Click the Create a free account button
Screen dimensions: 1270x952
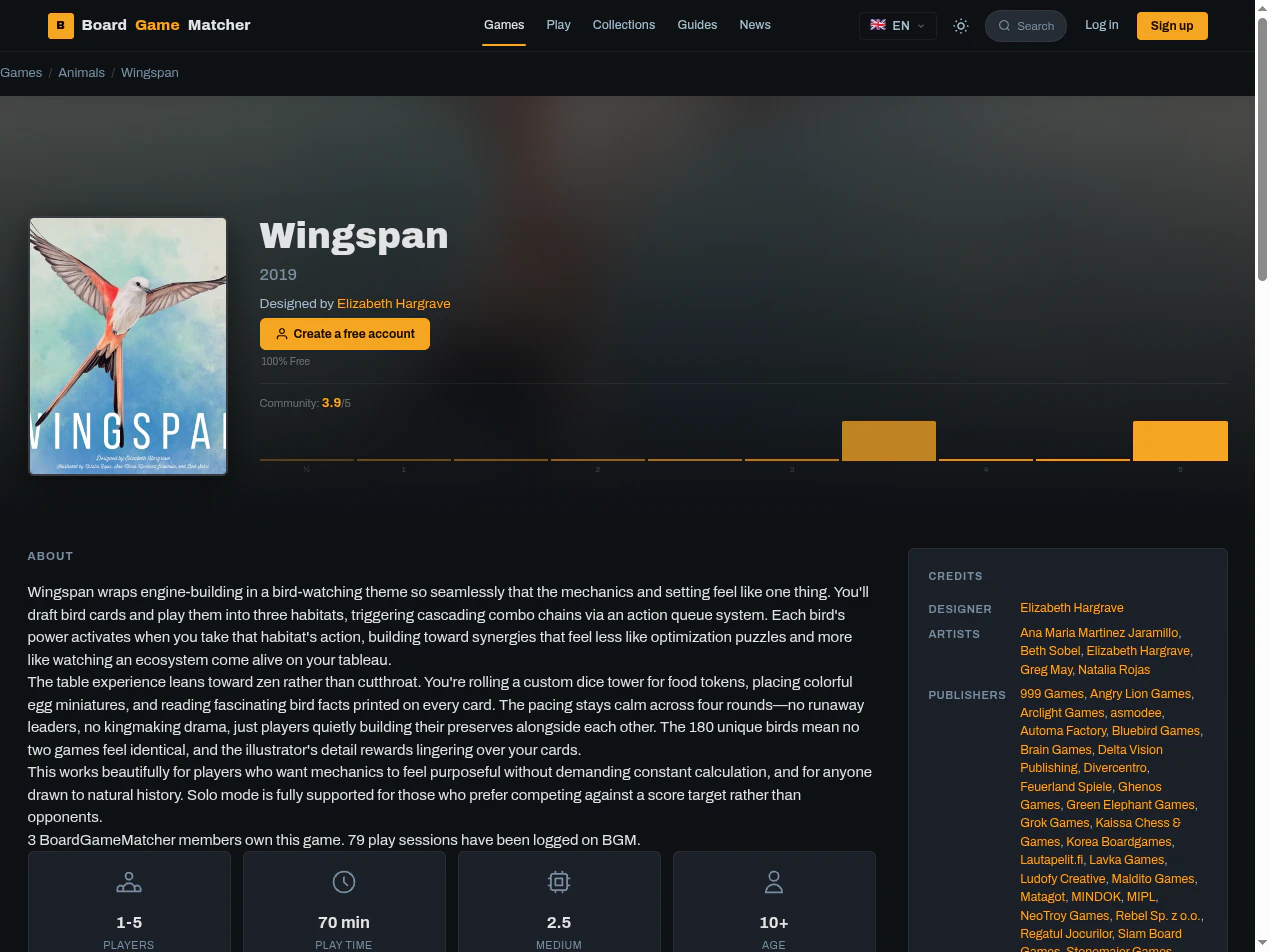click(345, 334)
